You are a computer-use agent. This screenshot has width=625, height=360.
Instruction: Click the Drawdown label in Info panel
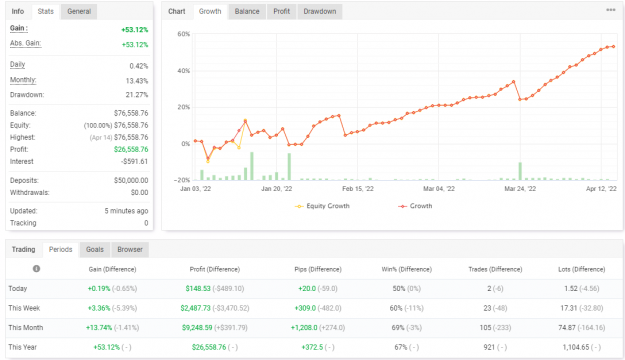pos(27,95)
